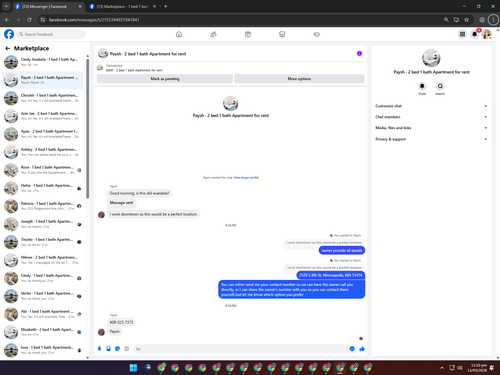Image resolution: width=500 pixels, height=375 pixels.
Task: Click More options button
Action: (299, 79)
